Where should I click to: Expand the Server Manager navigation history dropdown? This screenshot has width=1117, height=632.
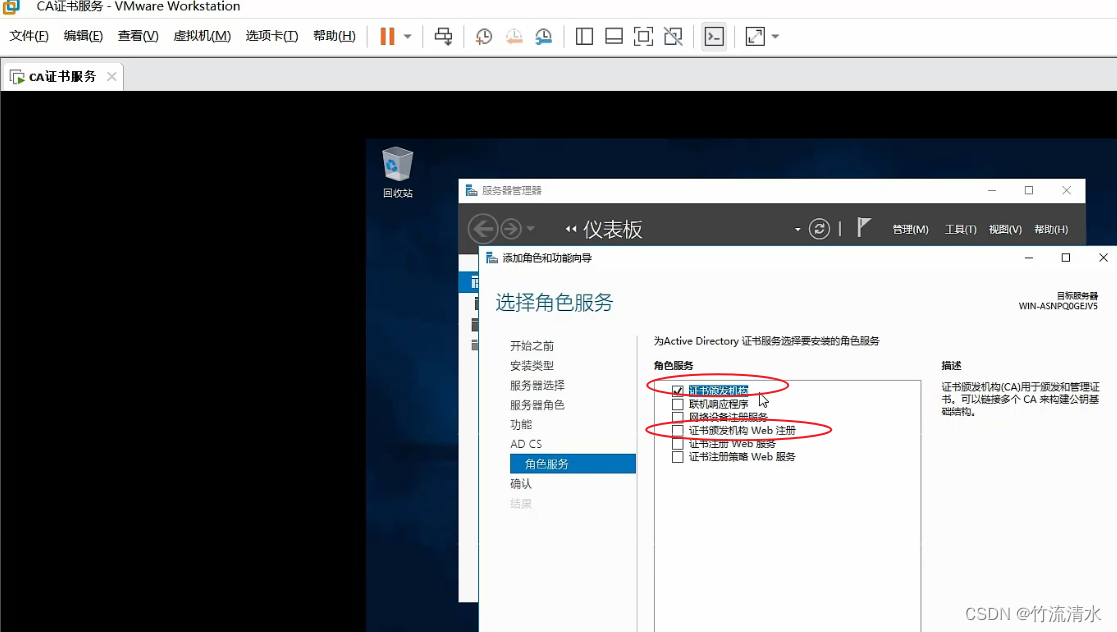[x=530, y=229]
